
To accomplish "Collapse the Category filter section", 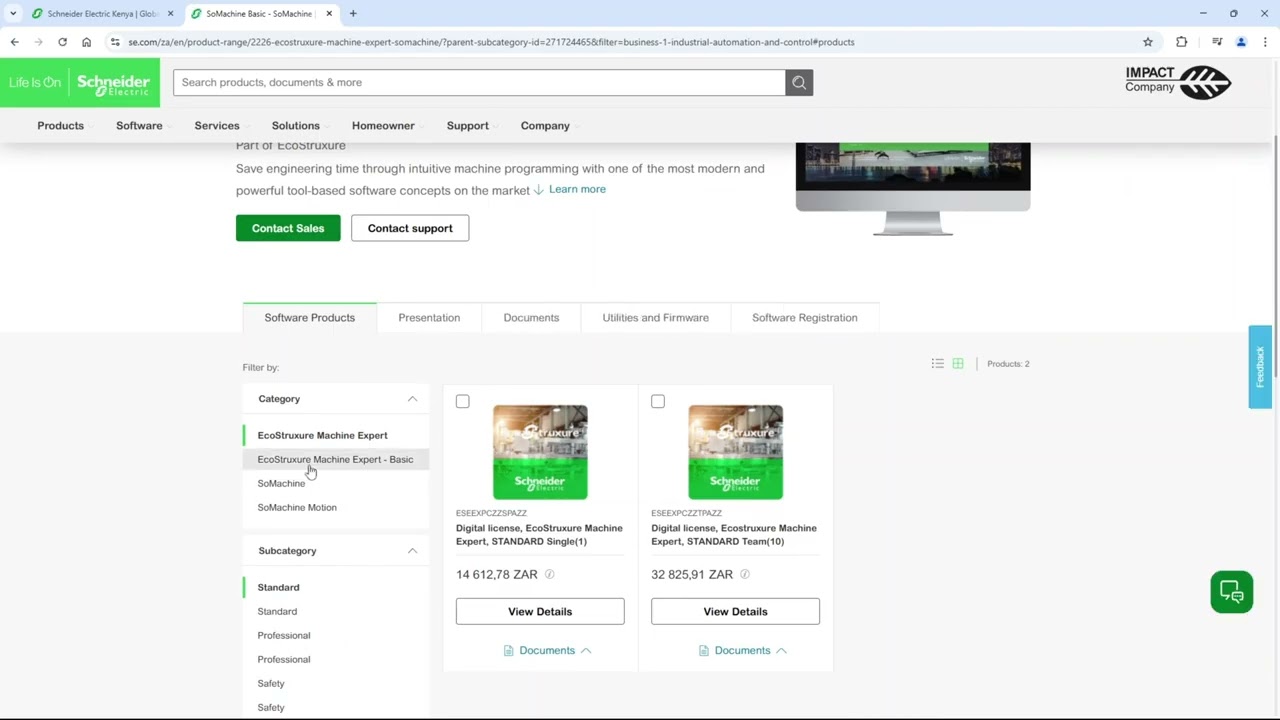I will 412,399.
